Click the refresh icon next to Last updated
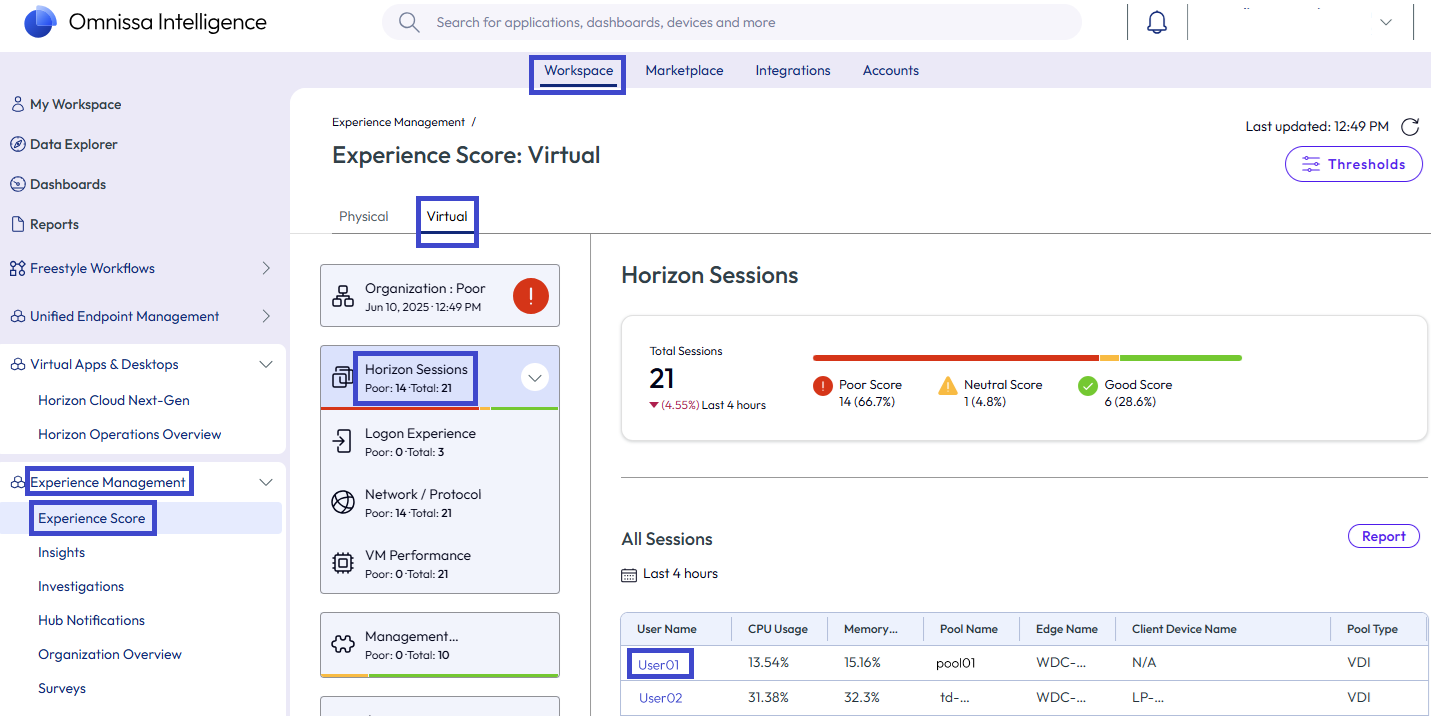 coord(1410,127)
